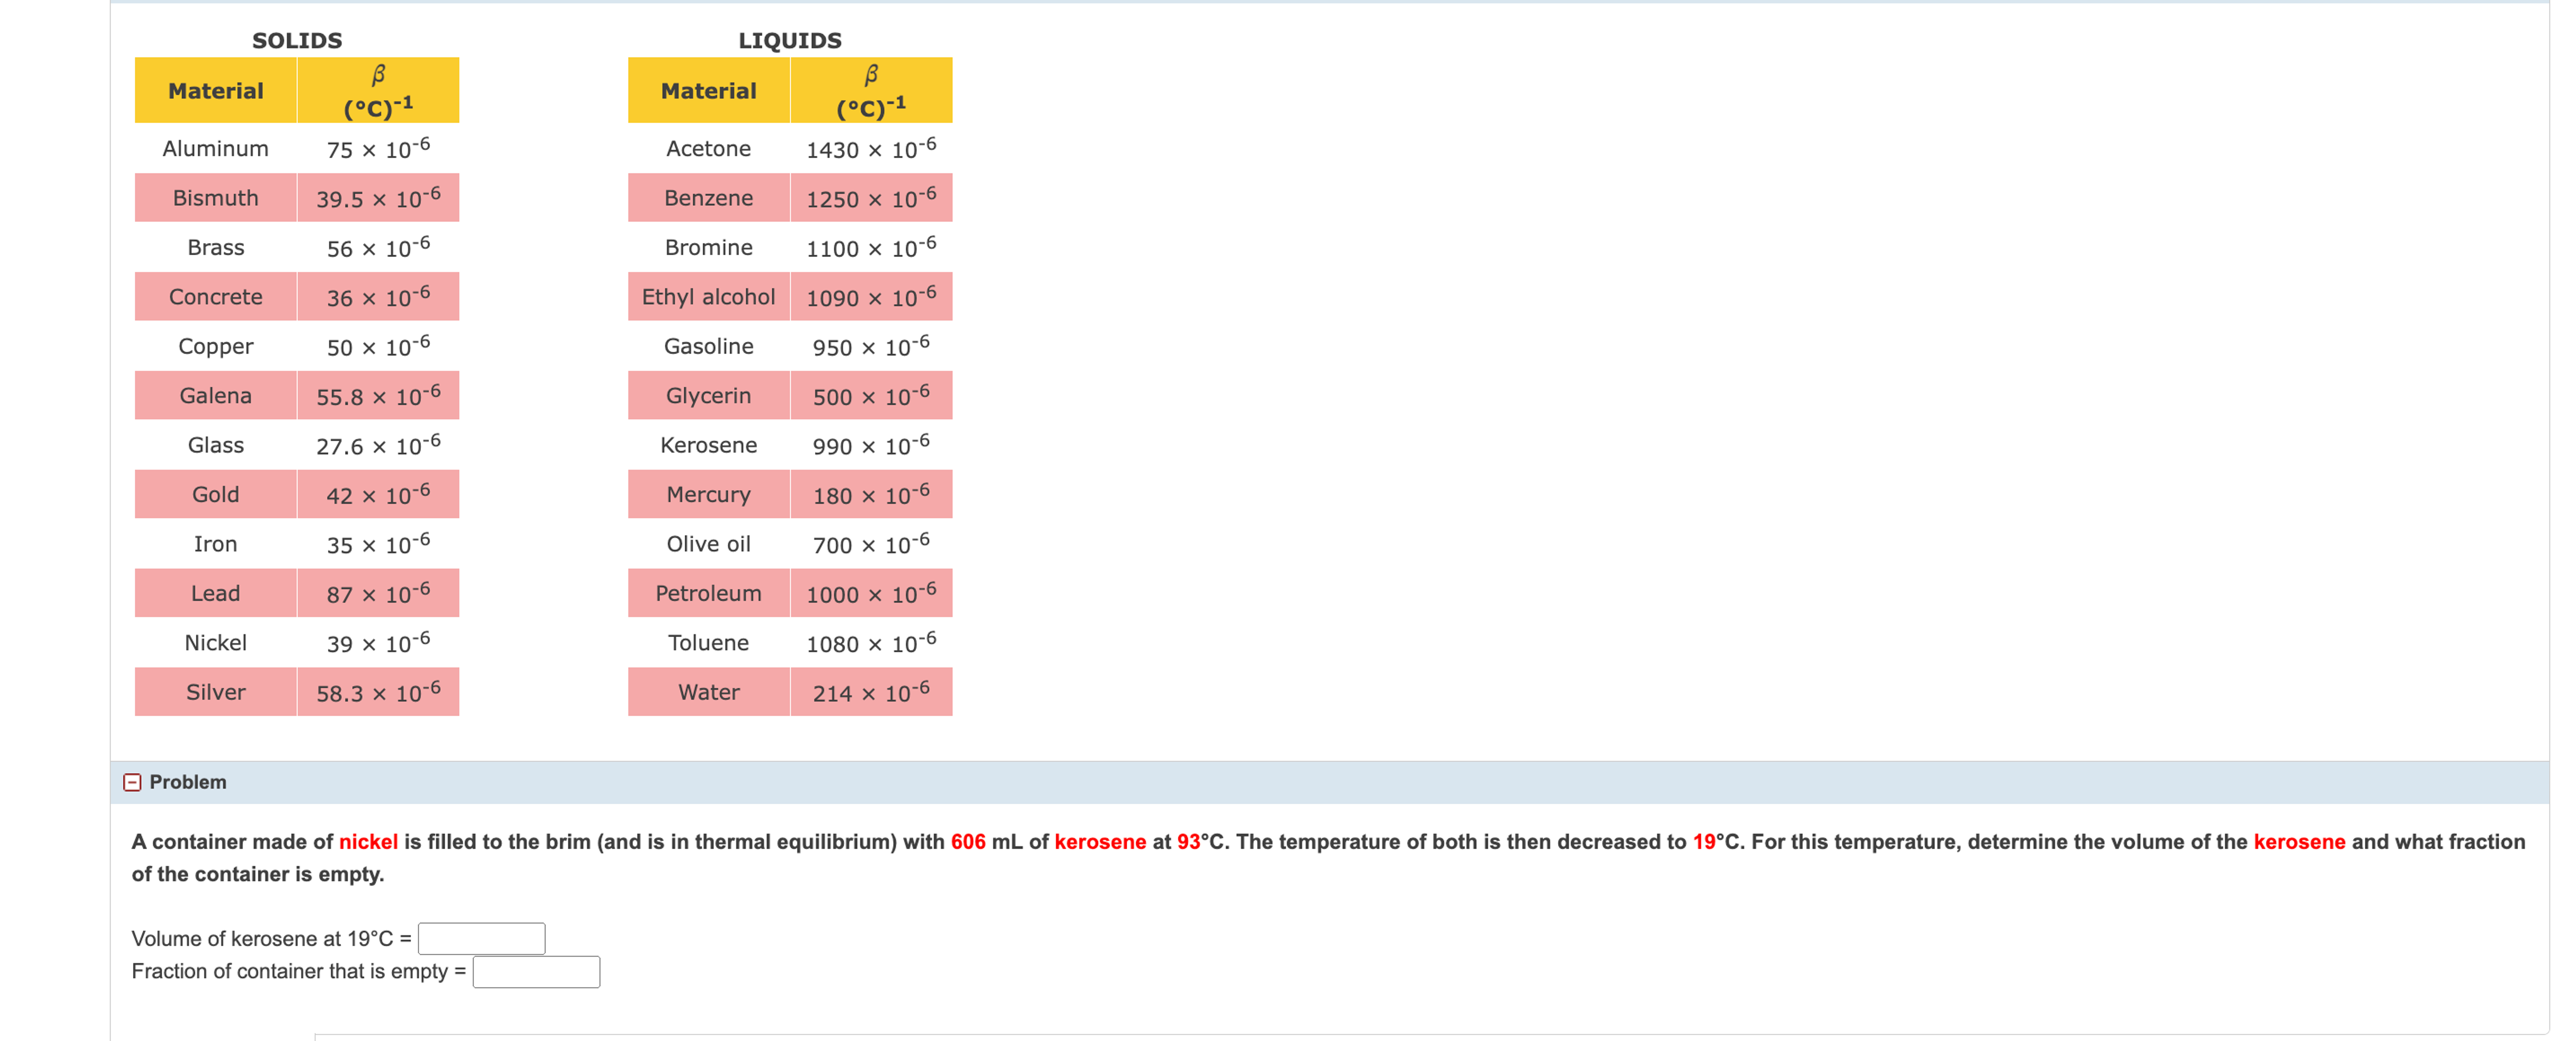Click Material header in Liquids table
Screen dimensions: 2576x1041
[708, 91]
